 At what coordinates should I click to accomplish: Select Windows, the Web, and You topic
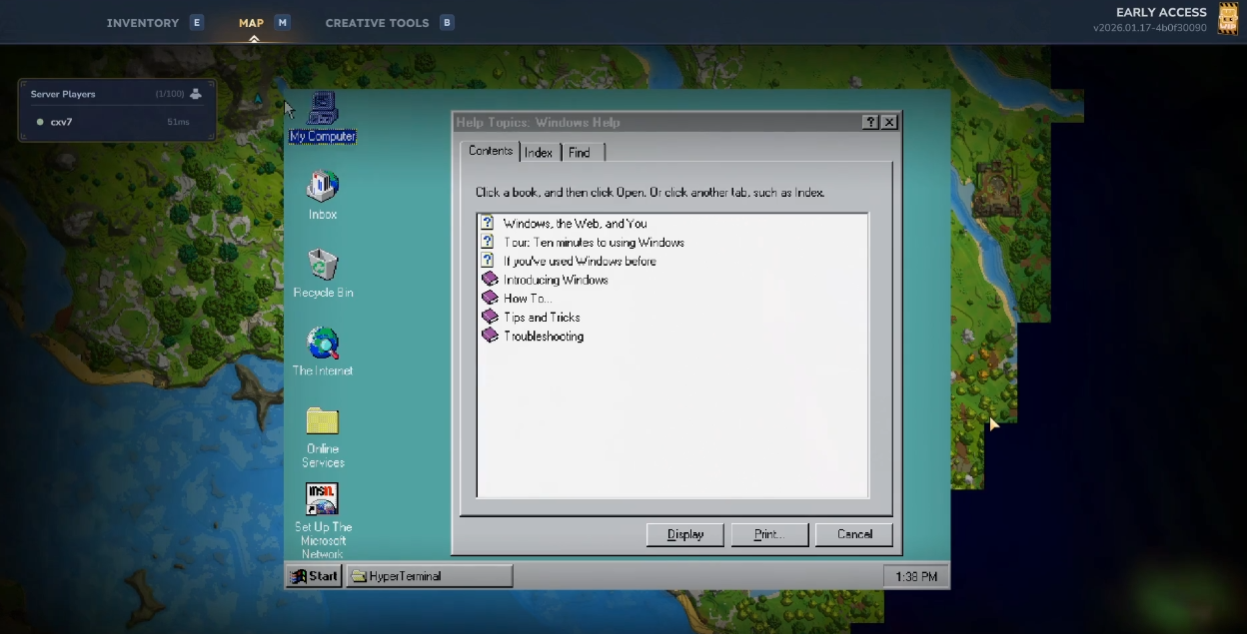click(574, 224)
